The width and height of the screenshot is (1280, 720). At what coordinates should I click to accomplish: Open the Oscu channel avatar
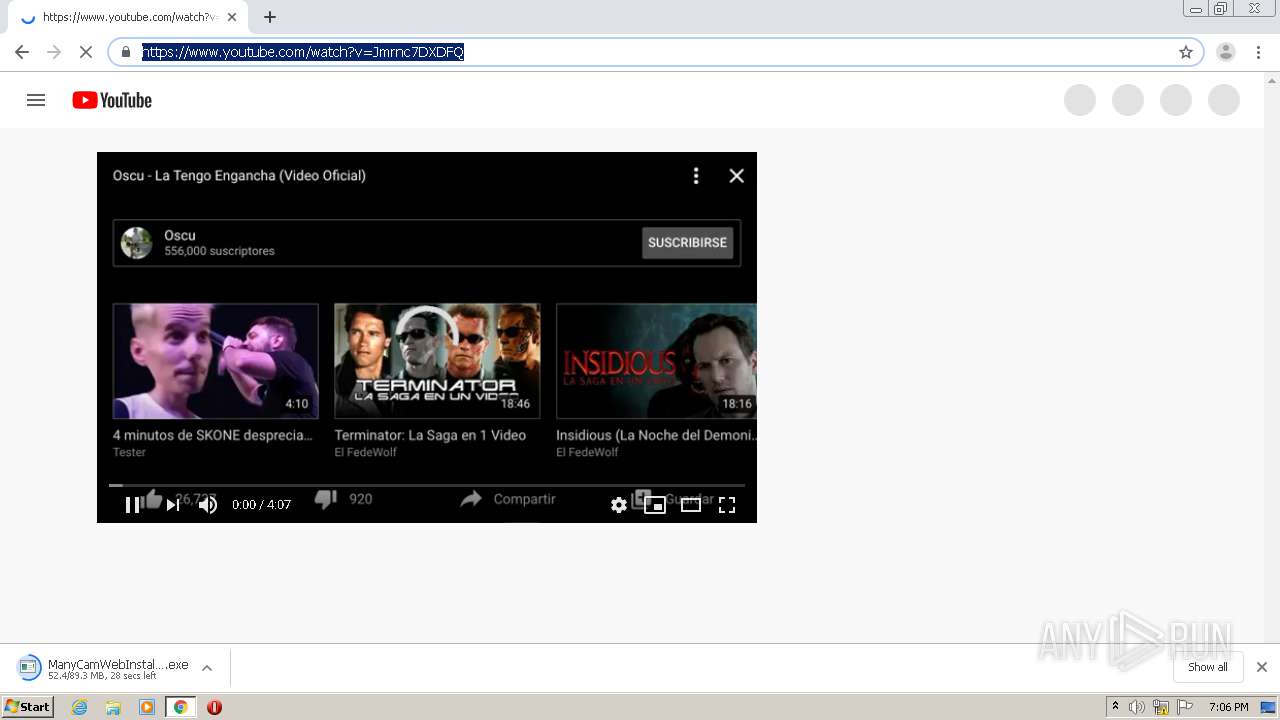[x=136, y=243]
